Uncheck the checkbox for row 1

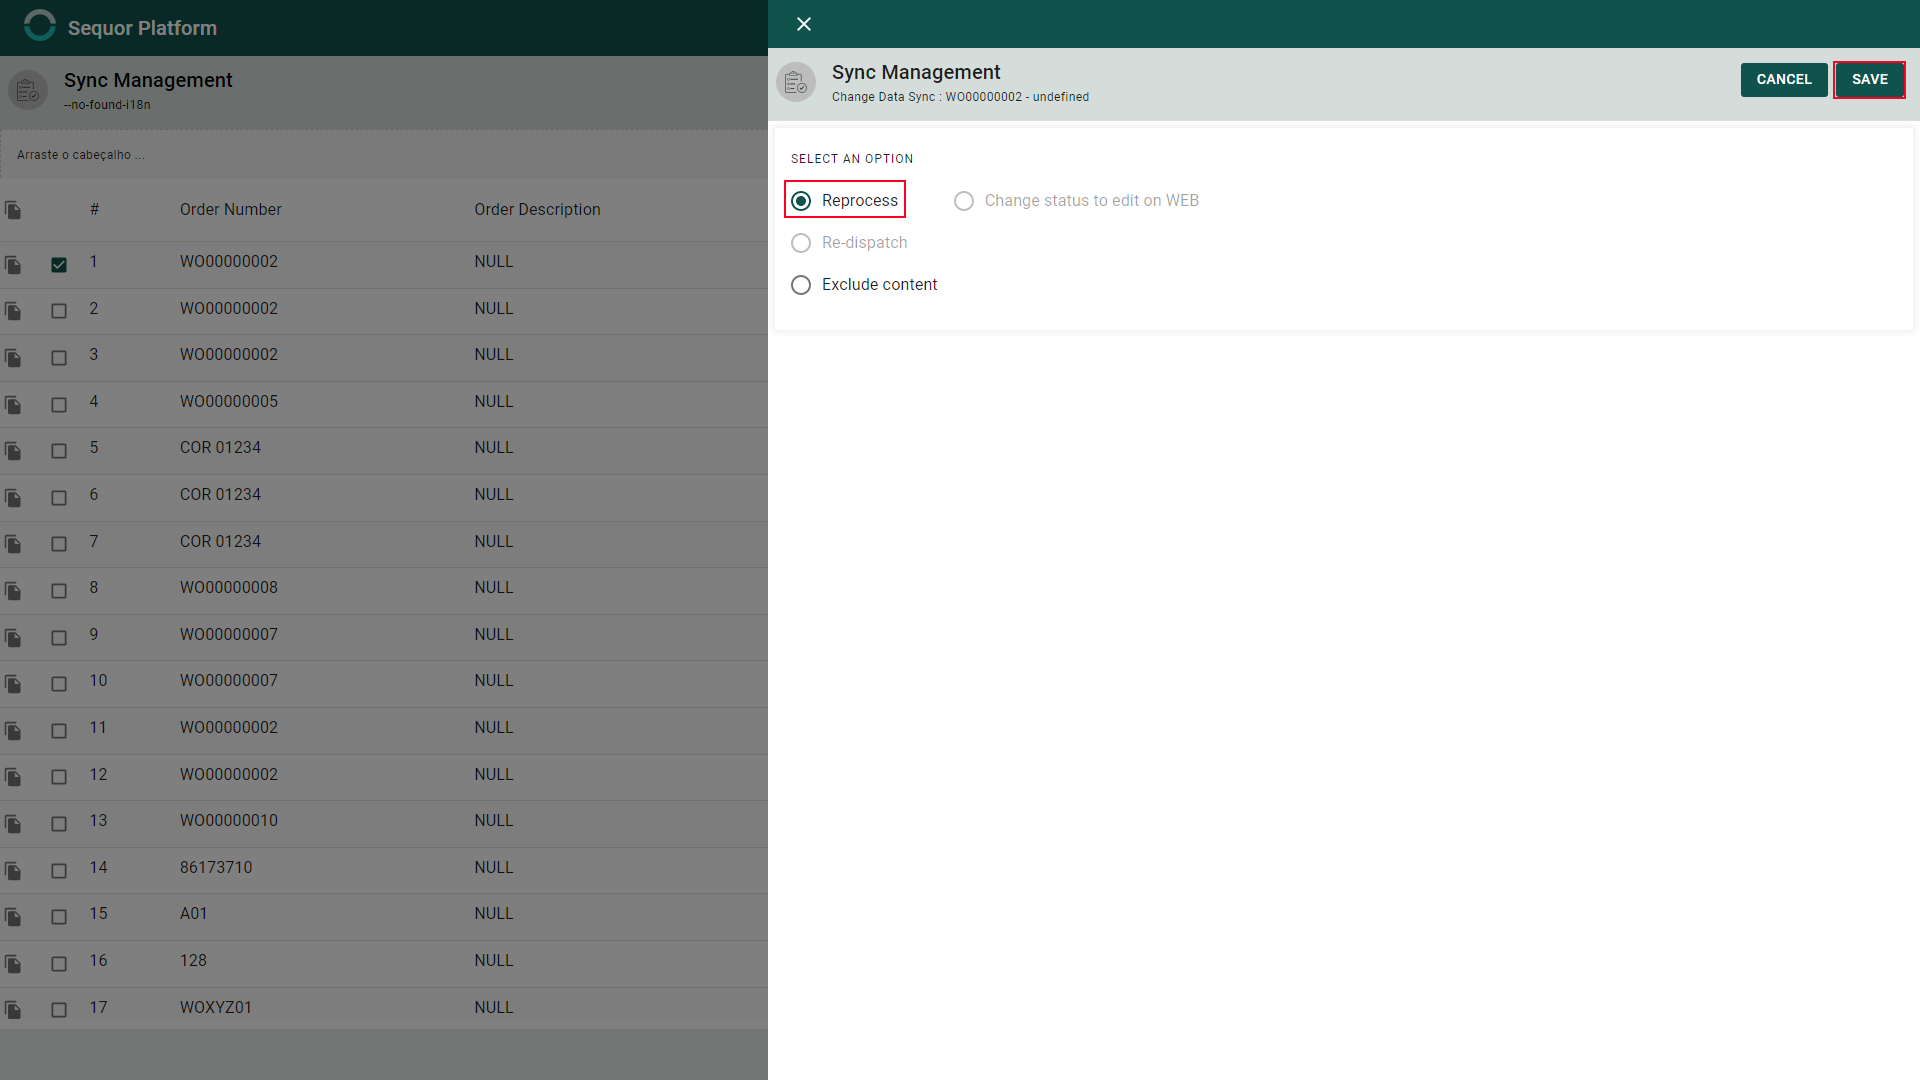click(x=59, y=265)
